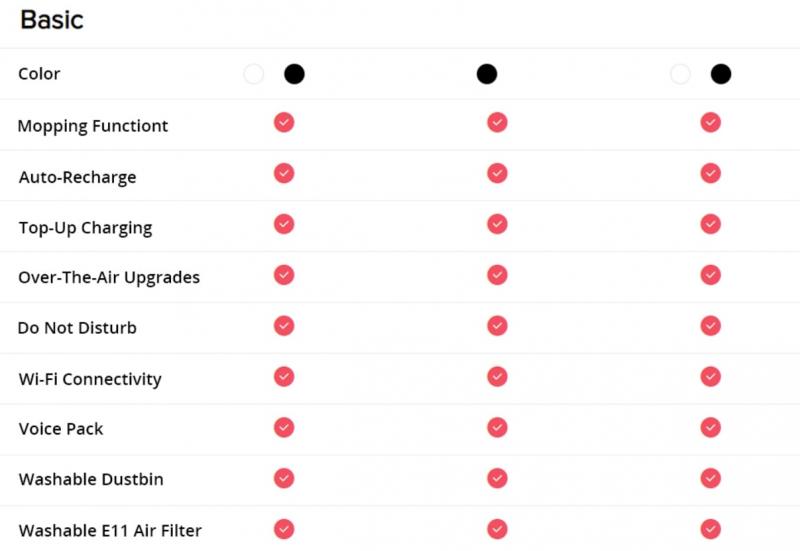Screen dimensions: 800x551
Task: Click Mopping Function checkmark in first column
Action: 284,122
